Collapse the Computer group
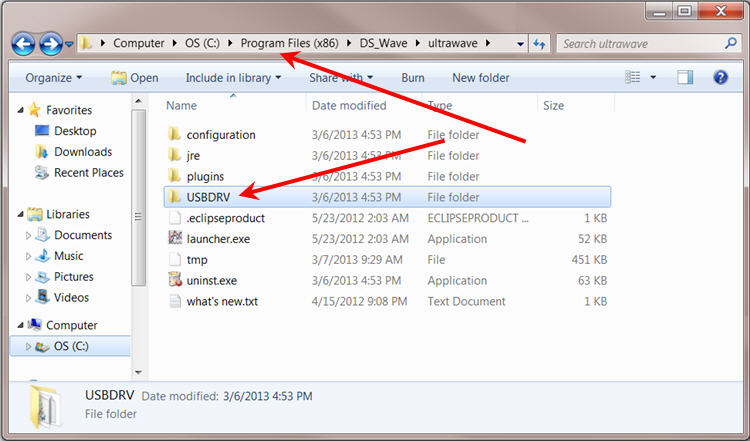Viewport: 750px width, 441px height. [x=21, y=325]
